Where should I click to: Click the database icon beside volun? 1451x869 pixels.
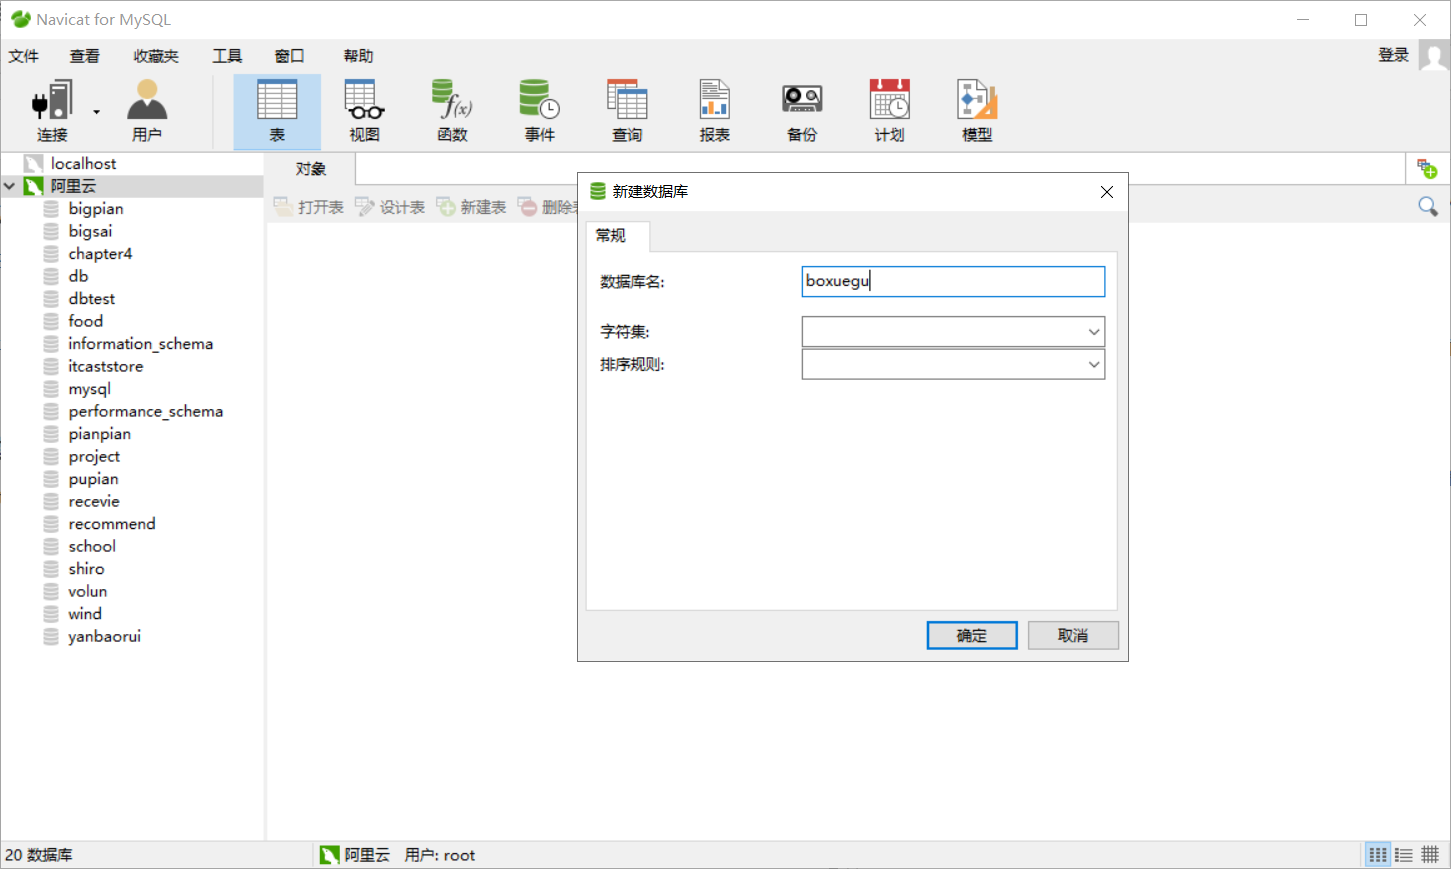(51, 591)
